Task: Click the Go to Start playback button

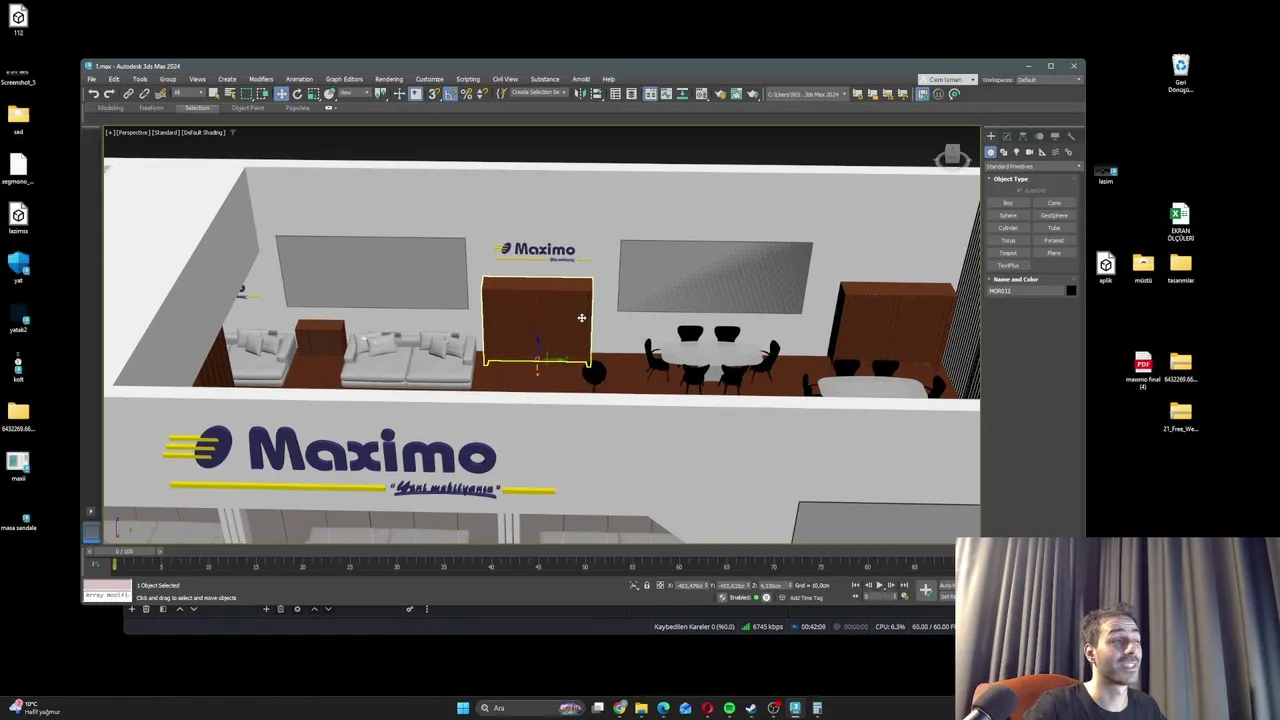Action: click(x=855, y=585)
